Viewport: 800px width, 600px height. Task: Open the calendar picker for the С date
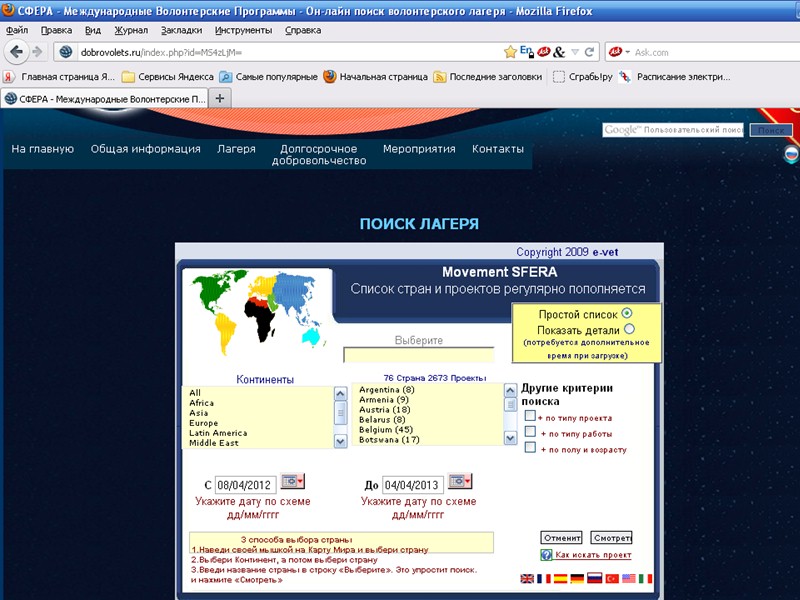[x=292, y=481]
